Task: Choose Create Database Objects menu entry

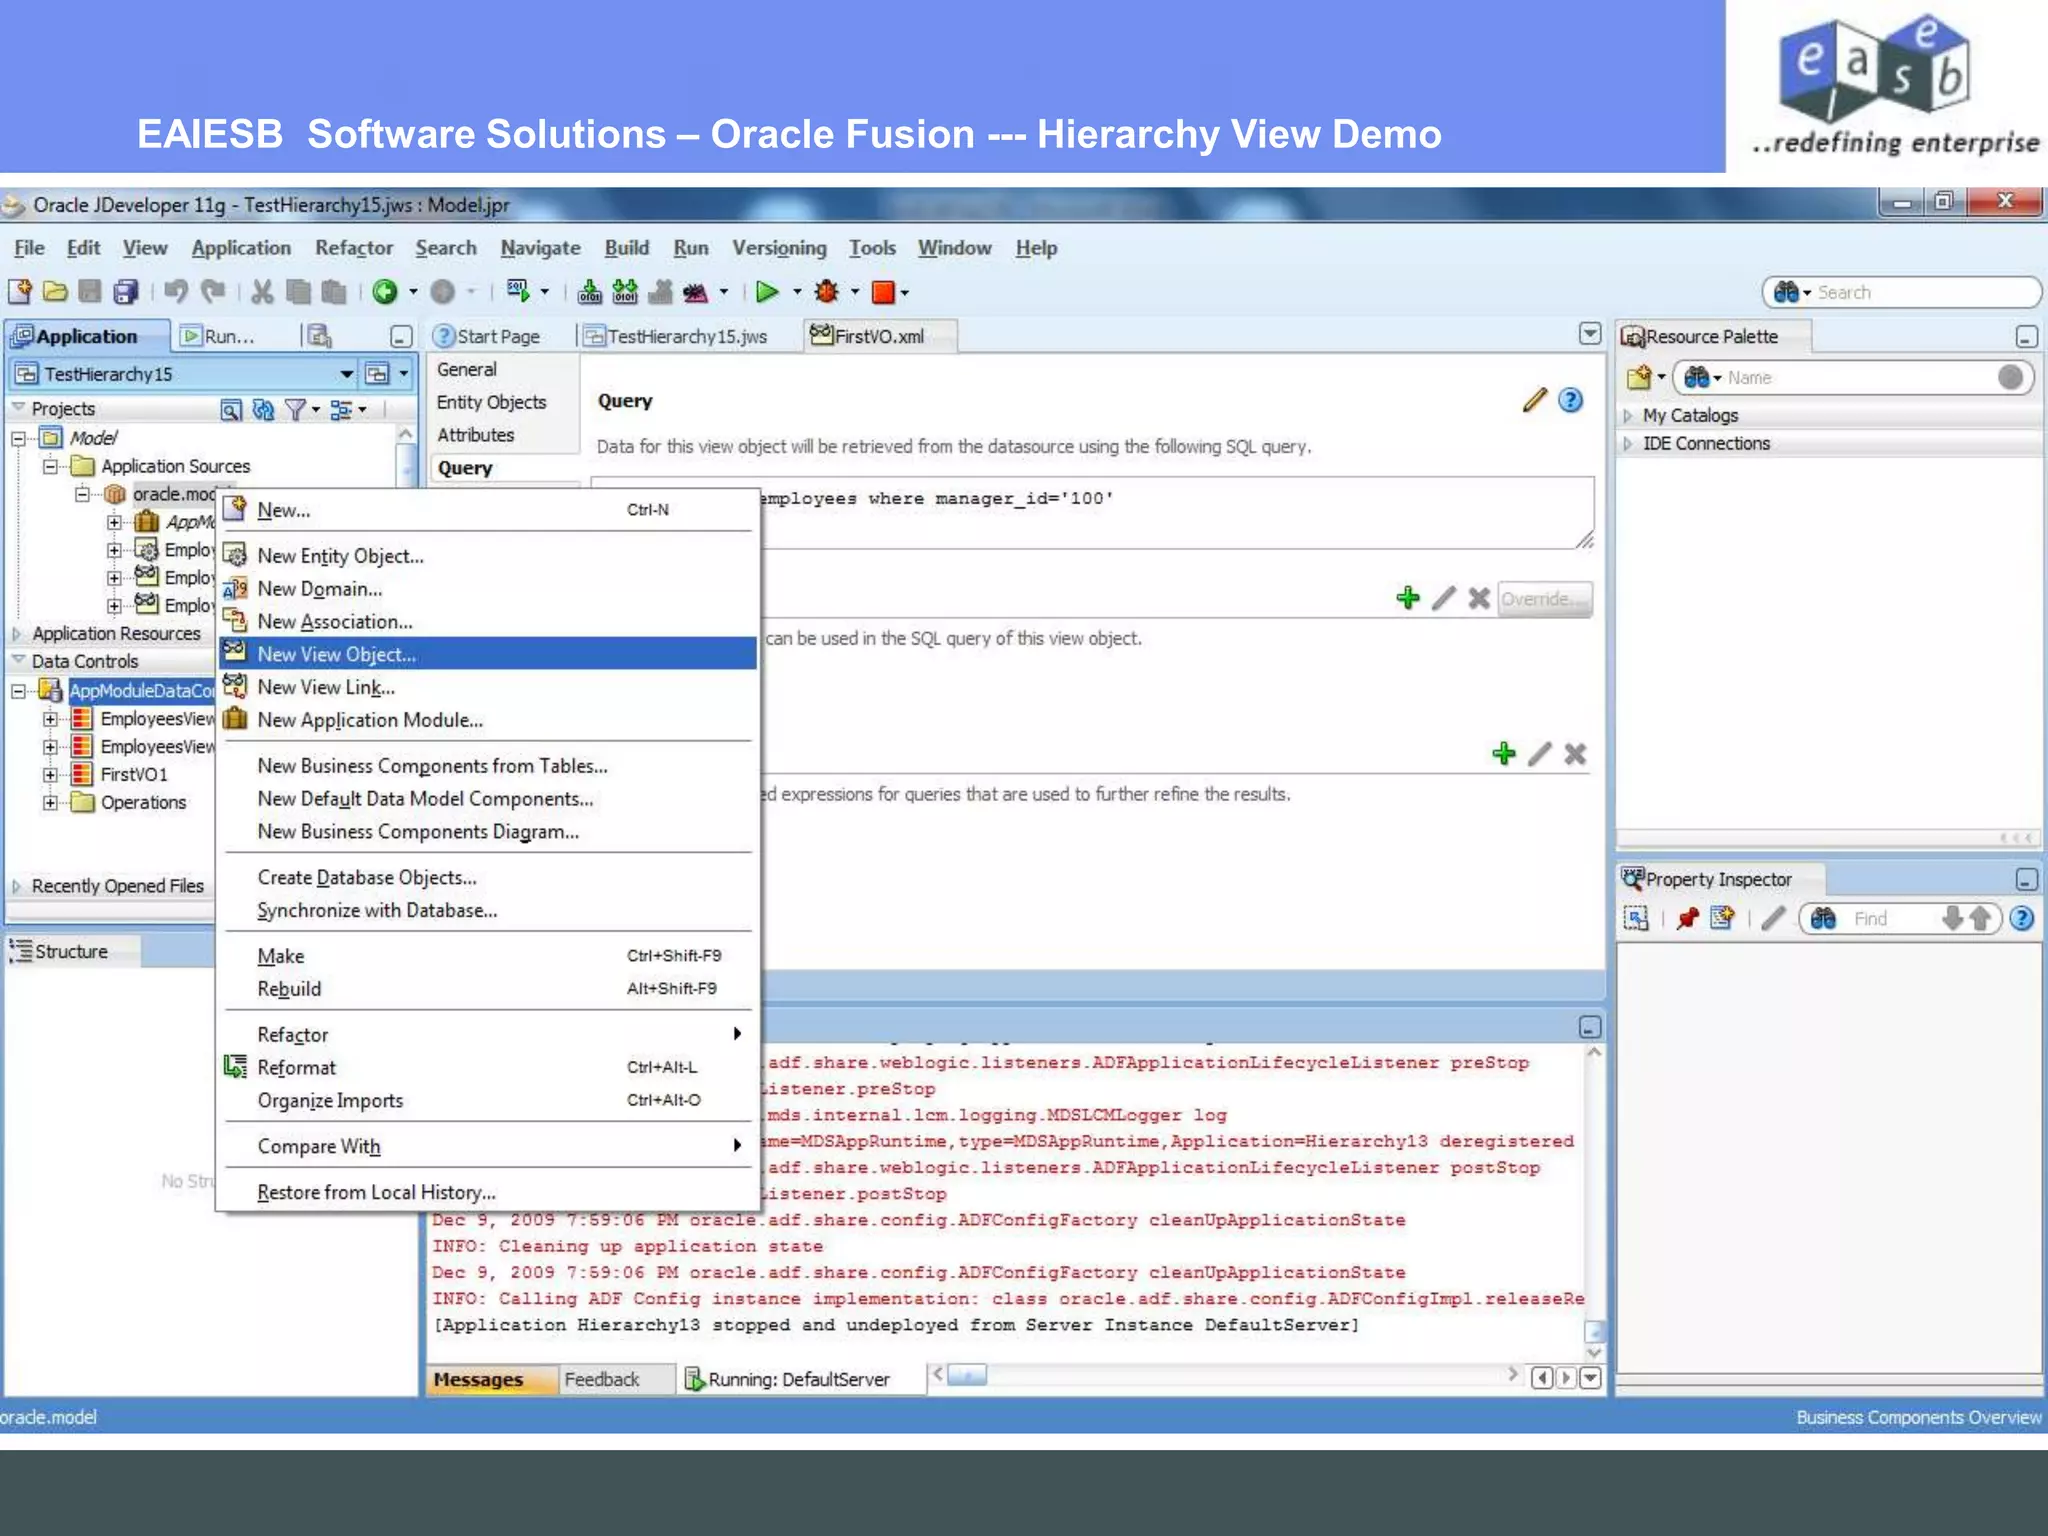Action: (488, 877)
